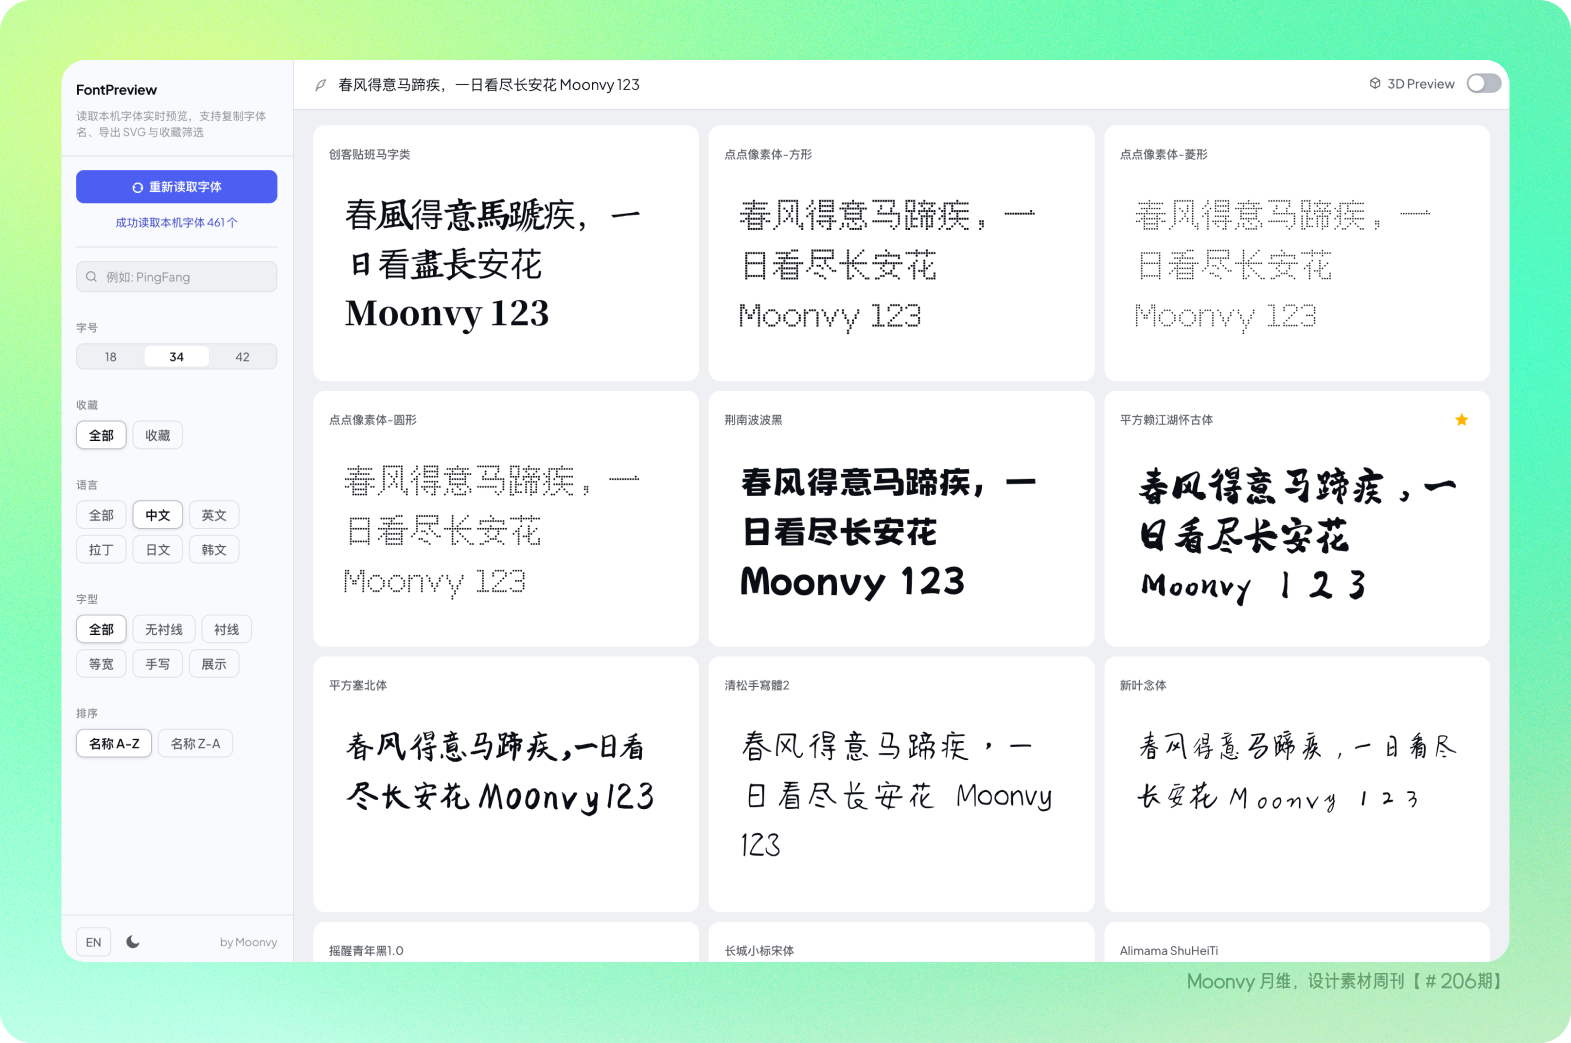Click the search magnifier icon
This screenshot has width=1571, height=1043.
pyautogui.click(x=92, y=277)
